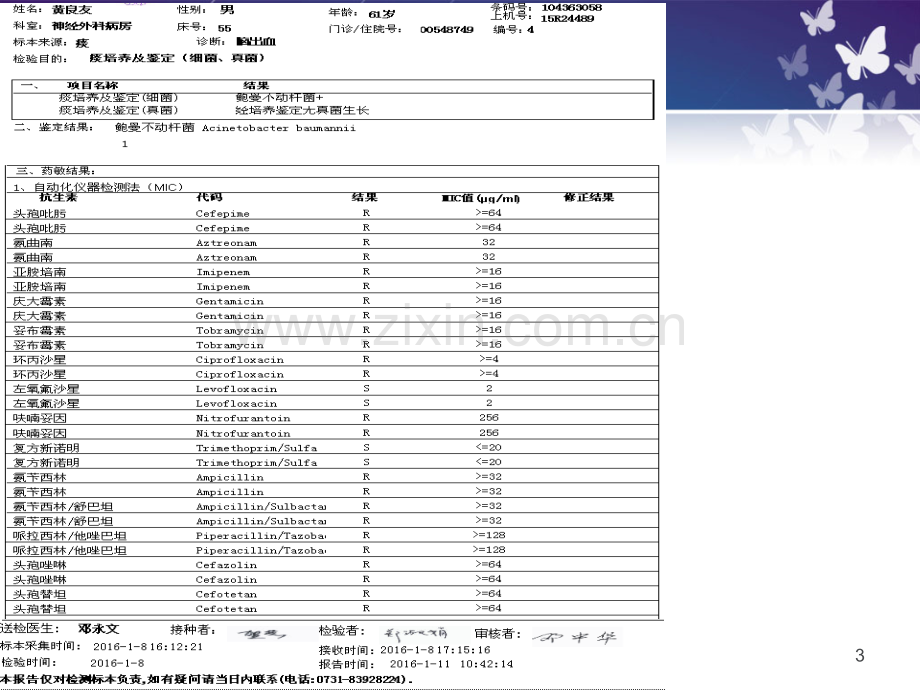Click the 项目名称 header in results box

pyautogui.click(x=93, y=86)
